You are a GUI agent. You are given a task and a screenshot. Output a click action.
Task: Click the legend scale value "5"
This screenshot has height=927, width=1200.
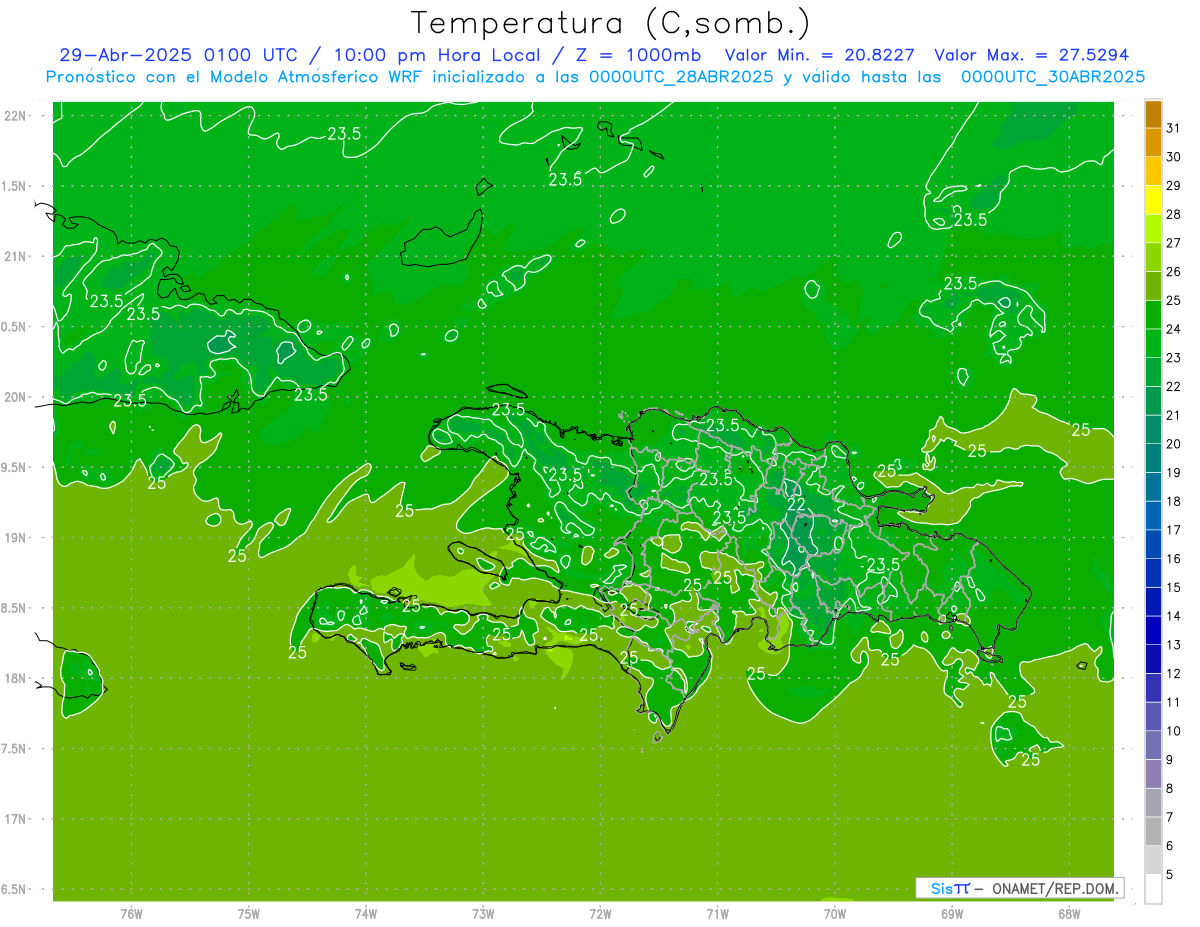[x=1170, y=875]
